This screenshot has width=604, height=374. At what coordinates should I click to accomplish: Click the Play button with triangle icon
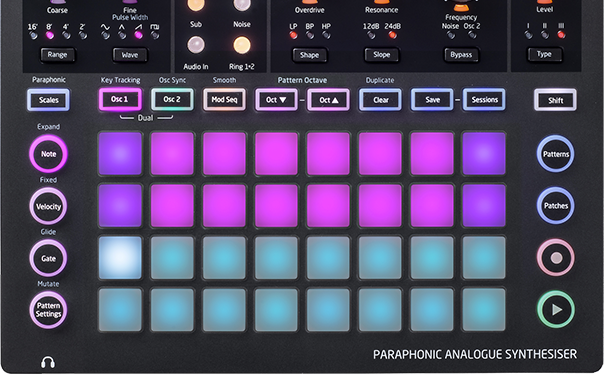(556, 309)
